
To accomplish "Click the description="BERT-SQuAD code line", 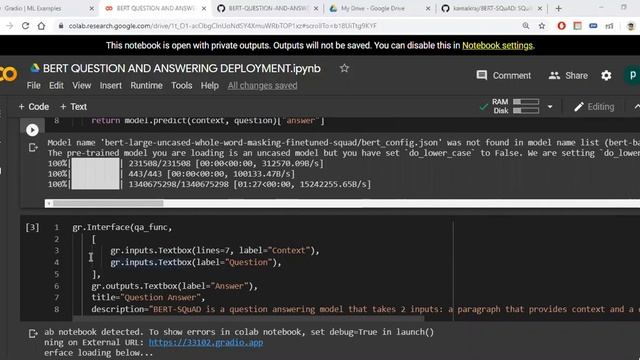I will point(365,309).
